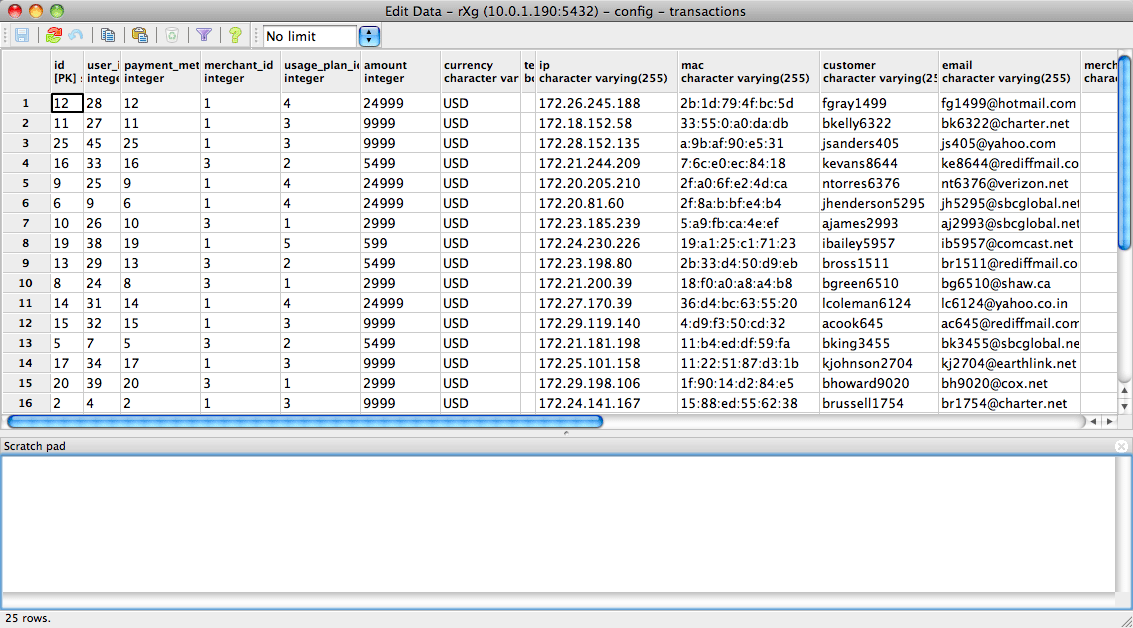Click the amount column header

tap(400, 72)
